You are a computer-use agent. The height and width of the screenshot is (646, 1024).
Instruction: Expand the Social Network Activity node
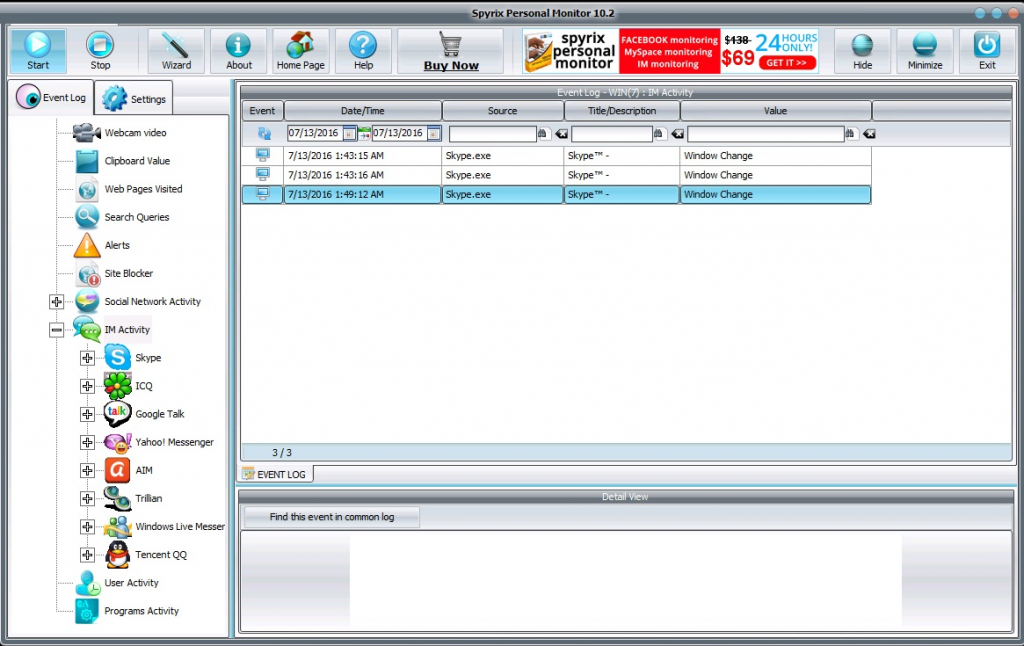pos(57,302)
